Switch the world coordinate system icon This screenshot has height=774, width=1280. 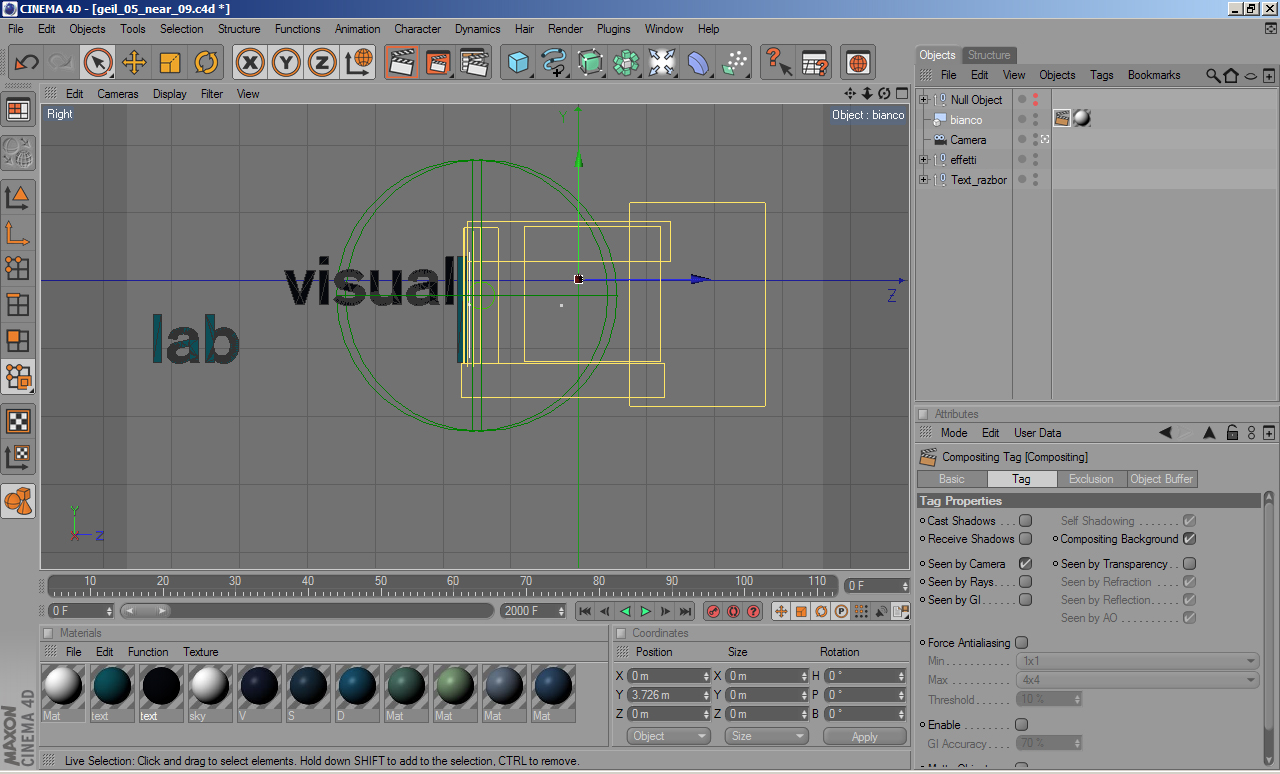[x=358, y=63]
